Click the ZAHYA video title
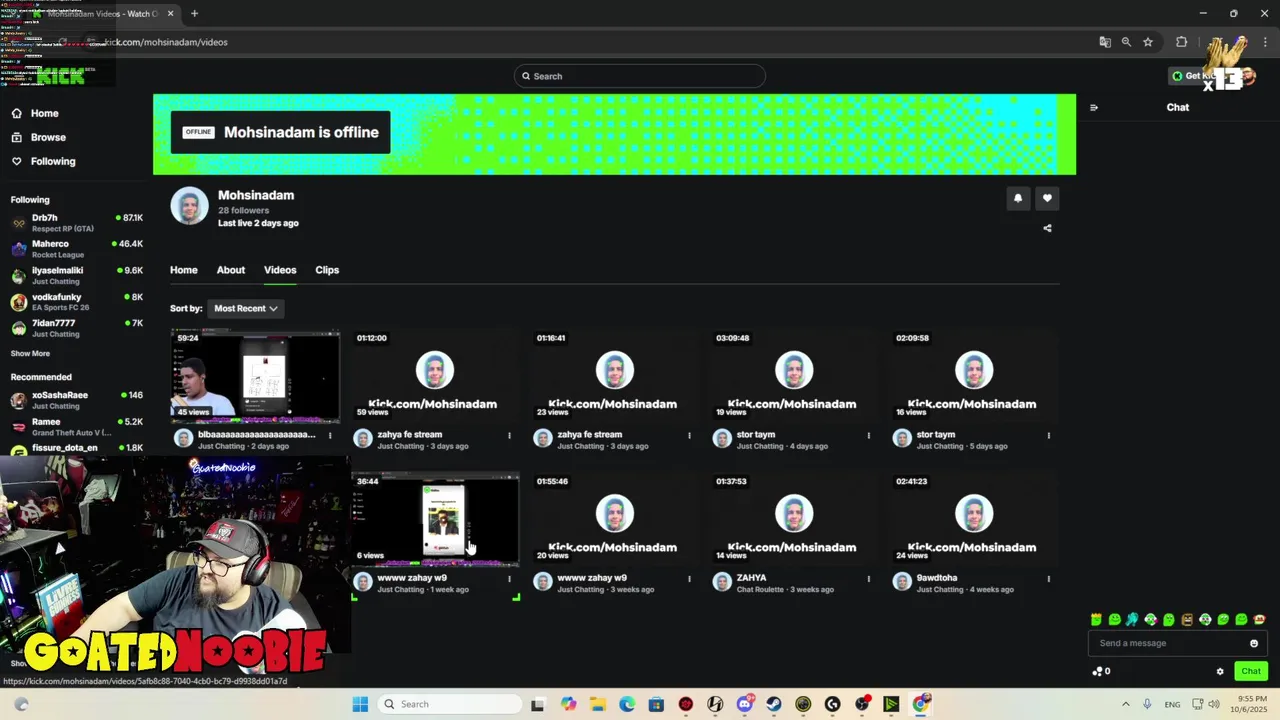 pos(751,578)
